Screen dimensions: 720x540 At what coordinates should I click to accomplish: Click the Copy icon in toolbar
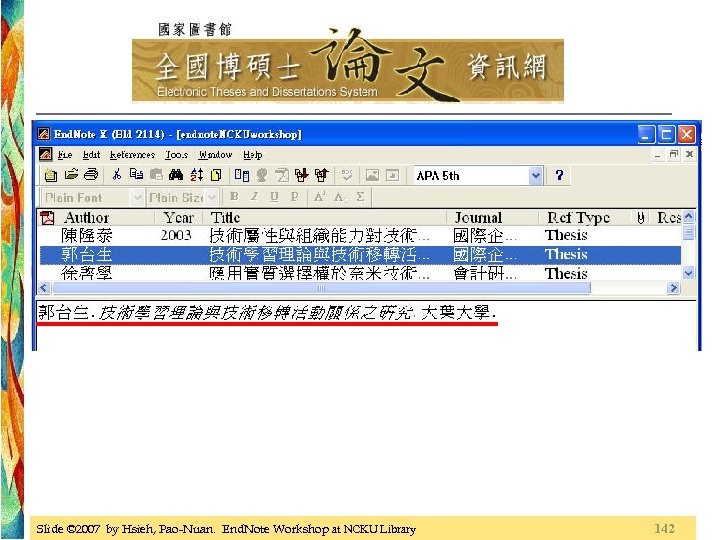point(136,174)
